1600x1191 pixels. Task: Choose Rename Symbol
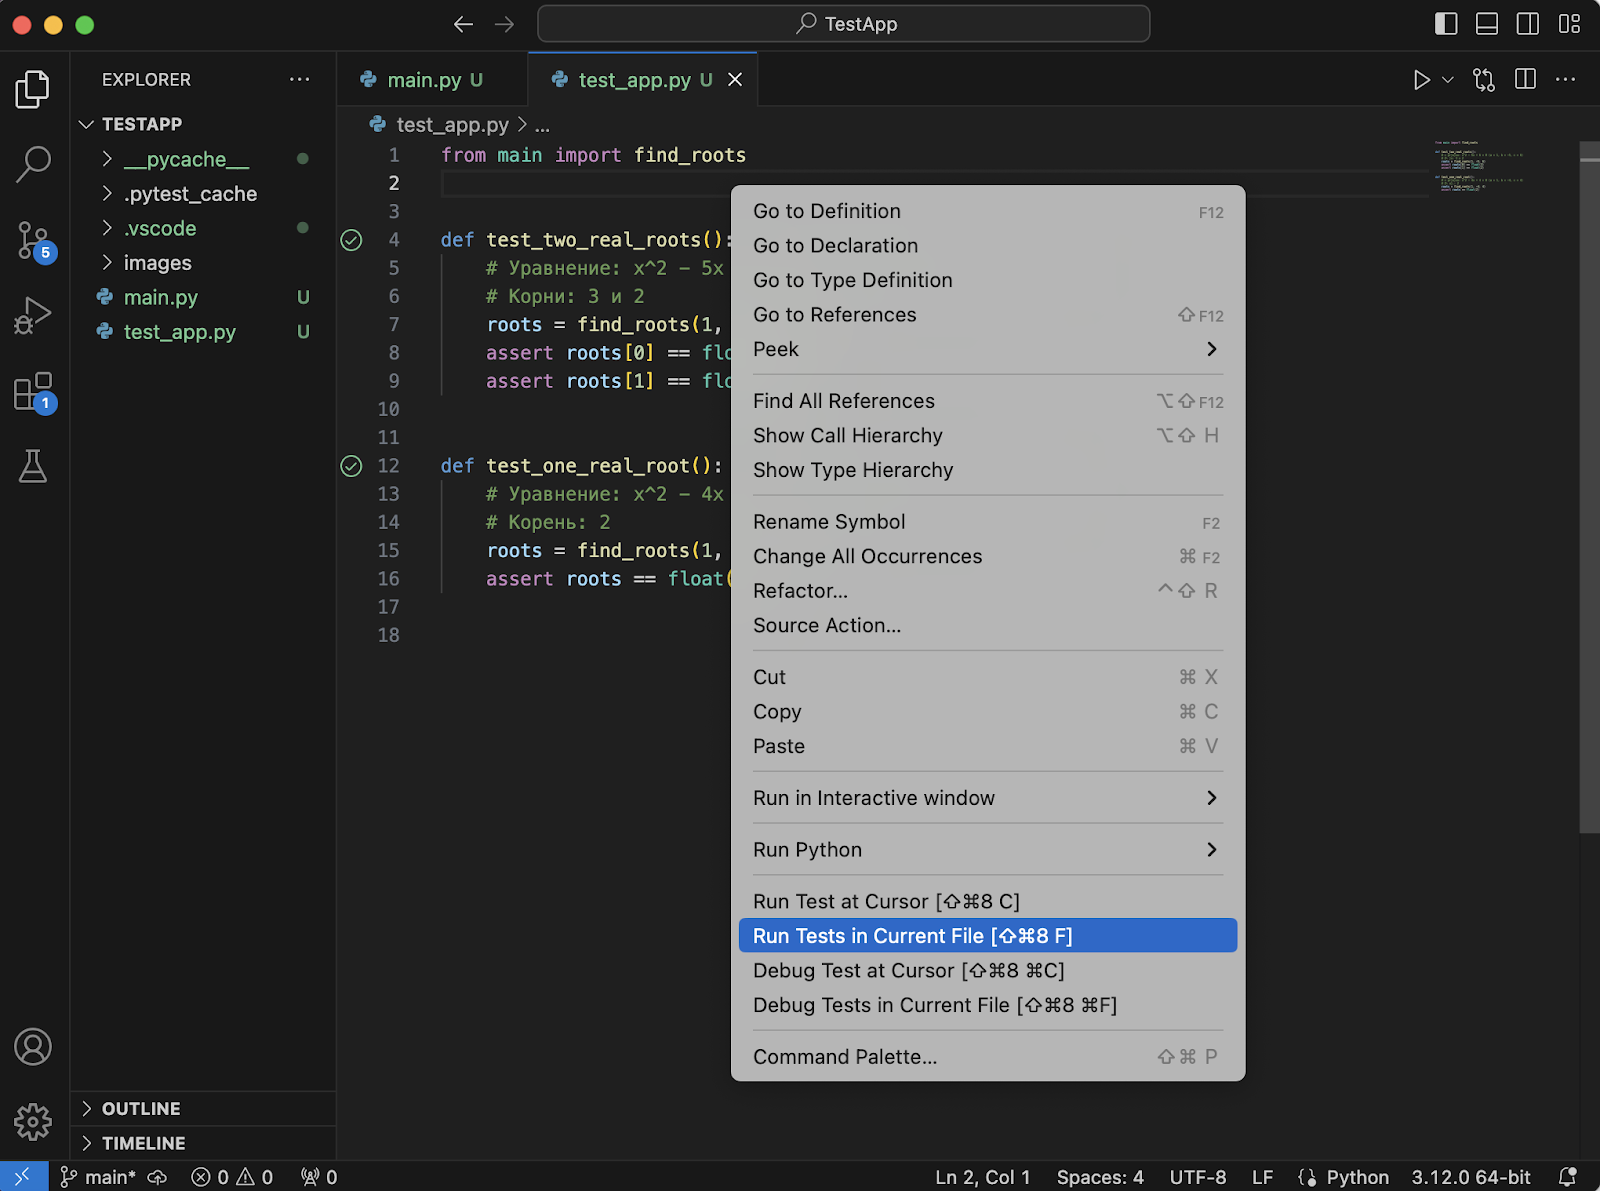click(x=988, y=522)
